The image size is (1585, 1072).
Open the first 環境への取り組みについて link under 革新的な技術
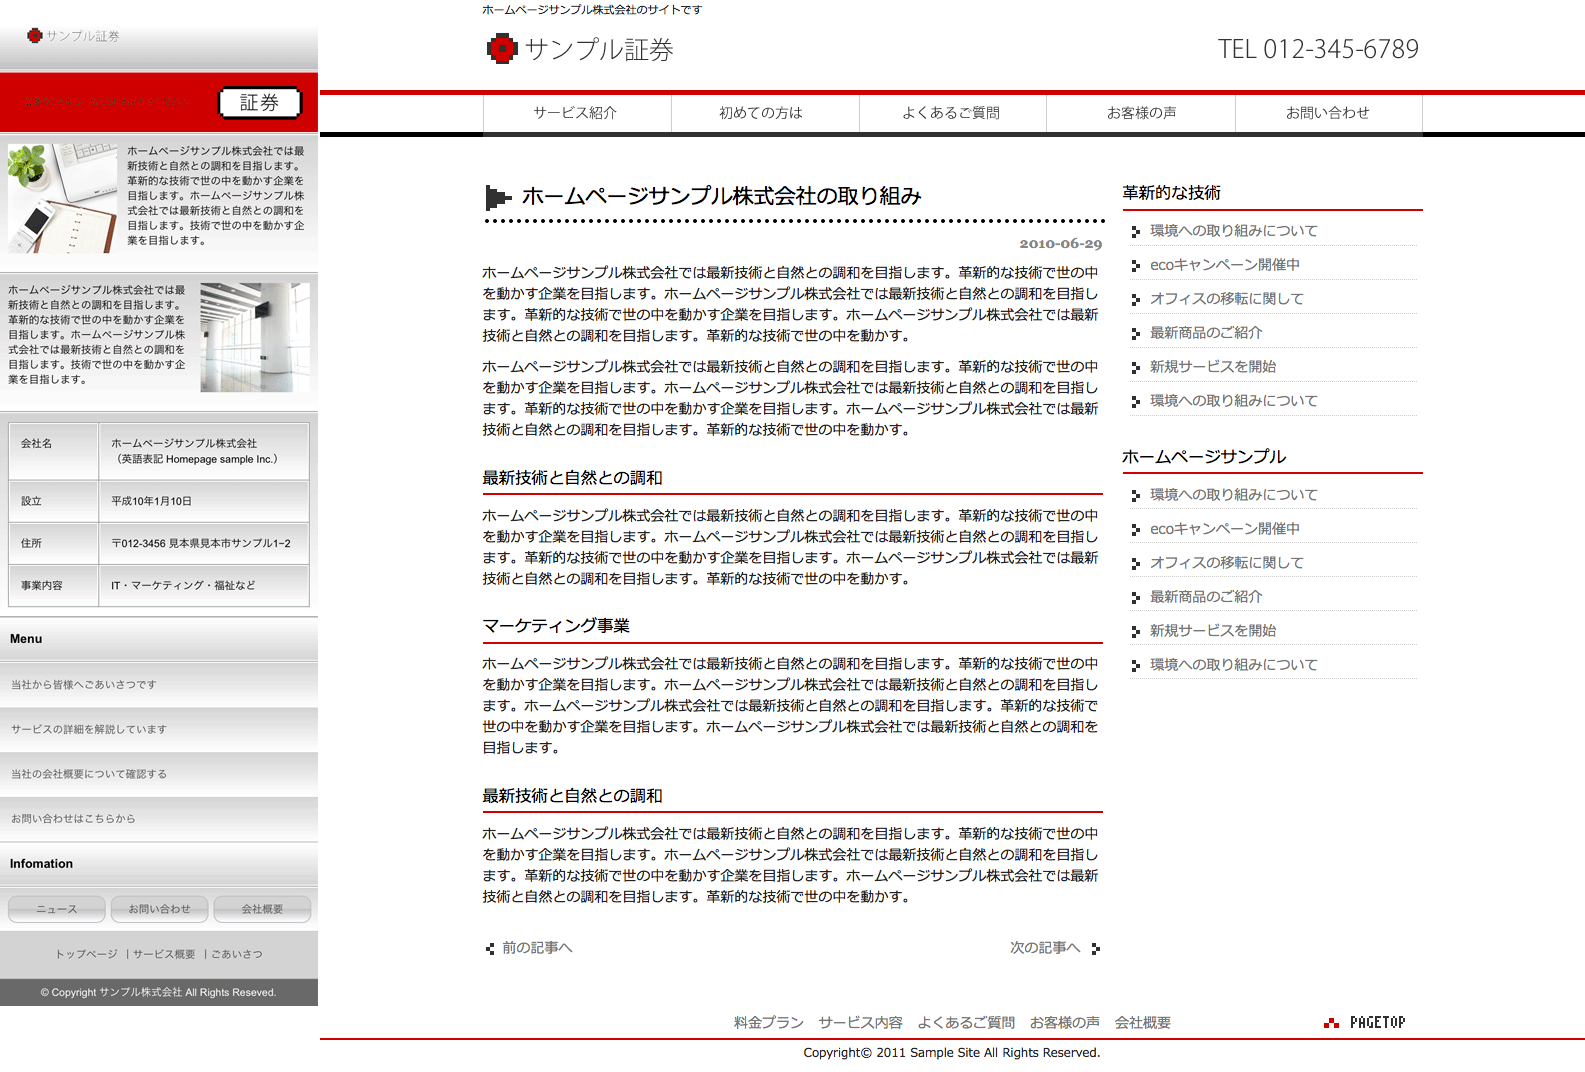pyautogui.click(x=1233, y=231)
